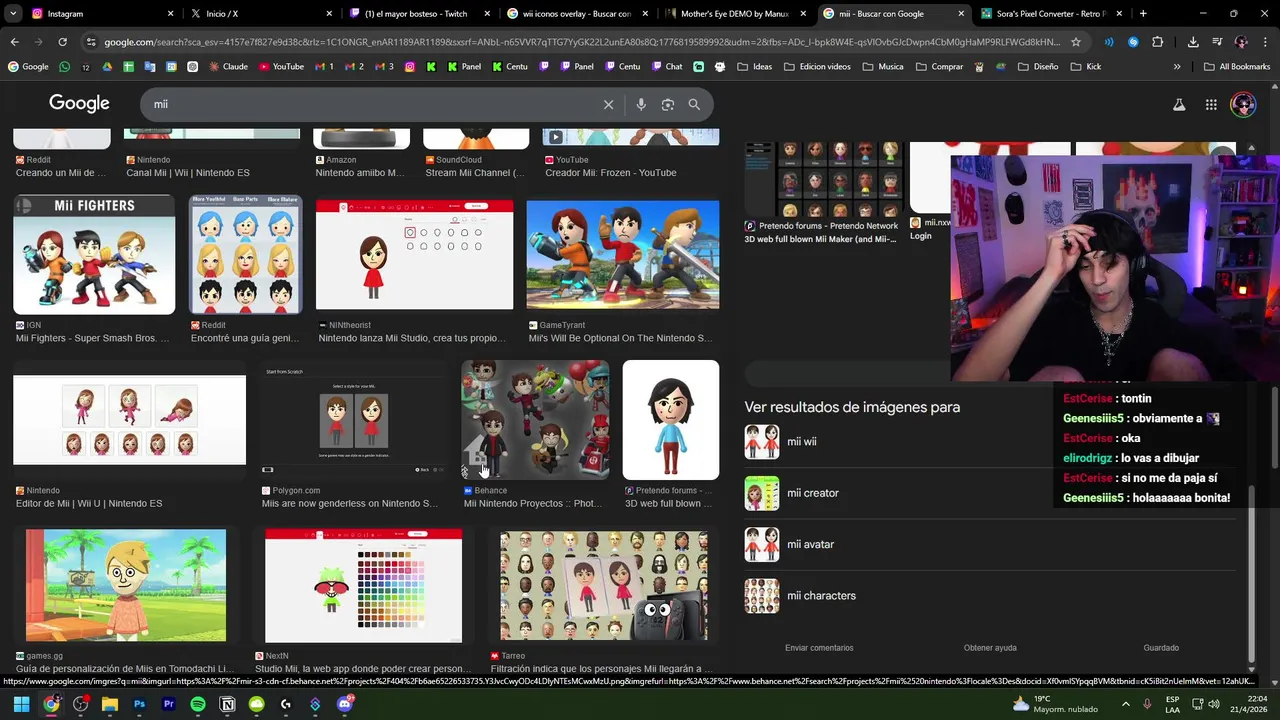Open the Diseño bookmarks folder
Image resolution: width=1280 pixels, height=720 pixels.
pyautogui.click(x=1037, y=67)
